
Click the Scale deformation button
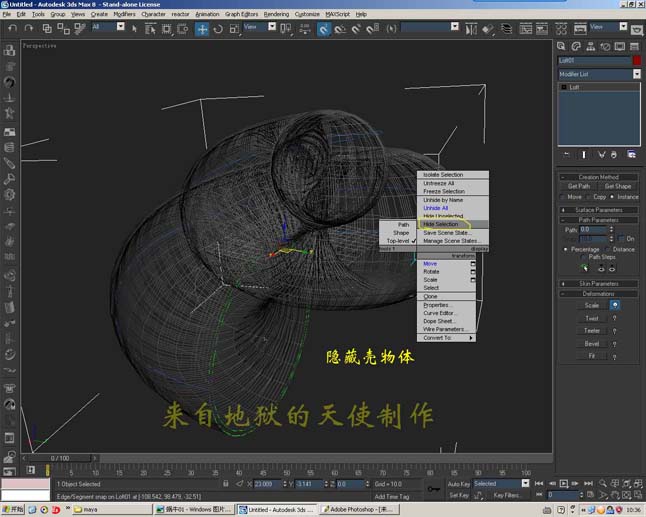click(x=592, y=305)
